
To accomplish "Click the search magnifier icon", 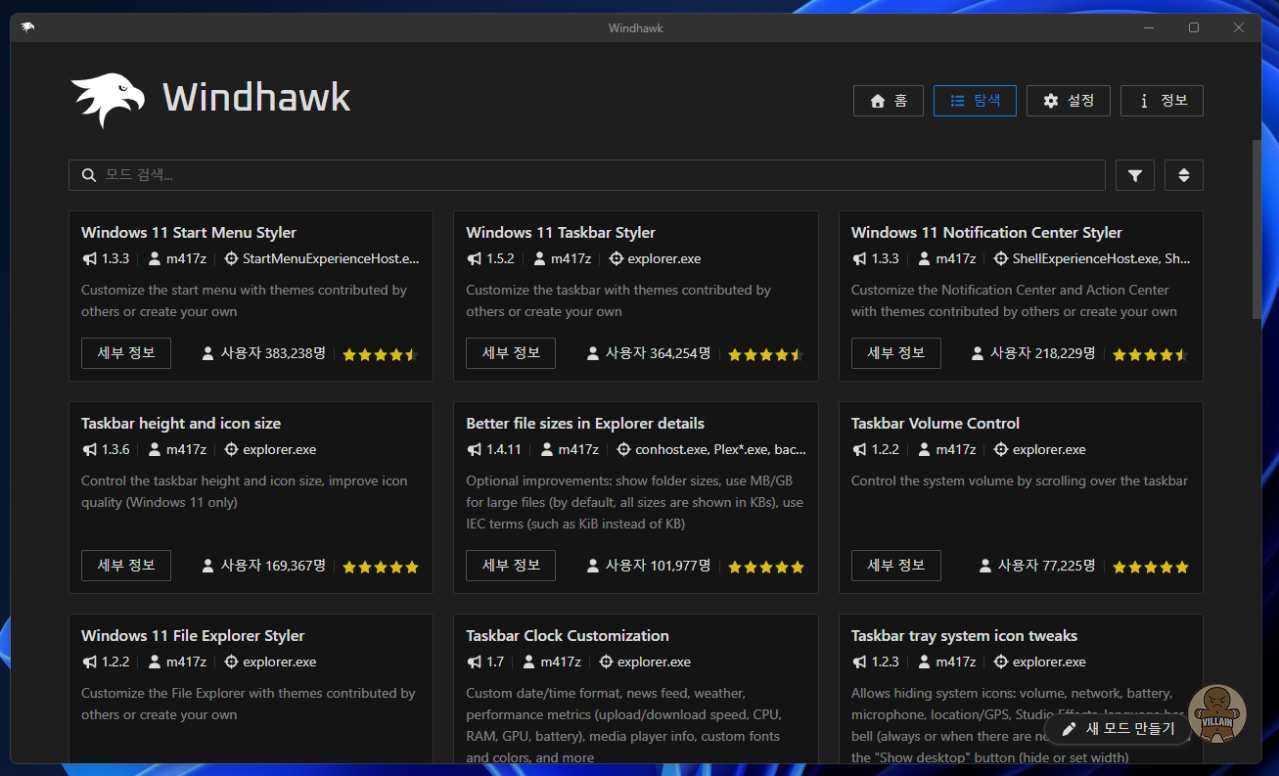I will [89, 175].
